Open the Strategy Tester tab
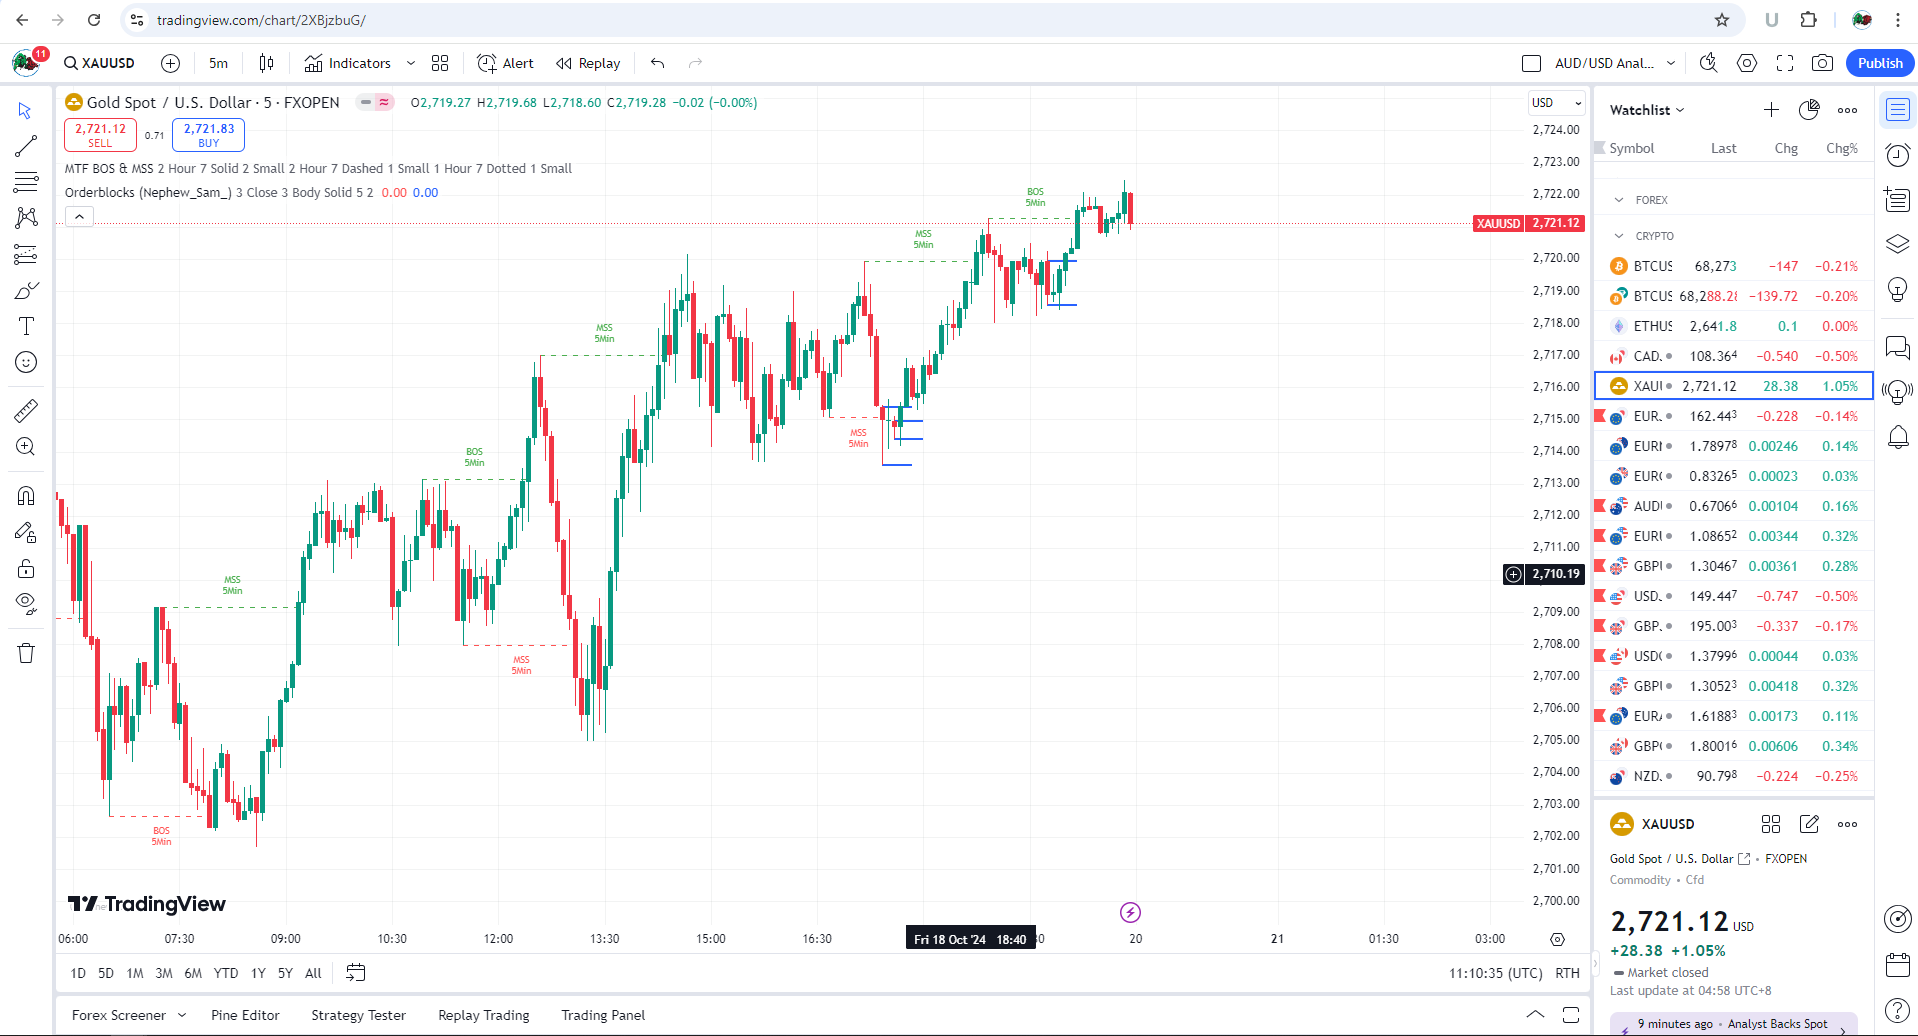This screenshot has width=1918, height=1036. point(358,1014)
